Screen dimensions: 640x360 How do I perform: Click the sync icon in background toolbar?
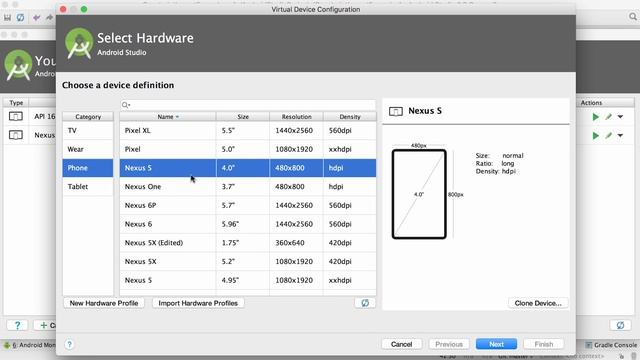20,18
